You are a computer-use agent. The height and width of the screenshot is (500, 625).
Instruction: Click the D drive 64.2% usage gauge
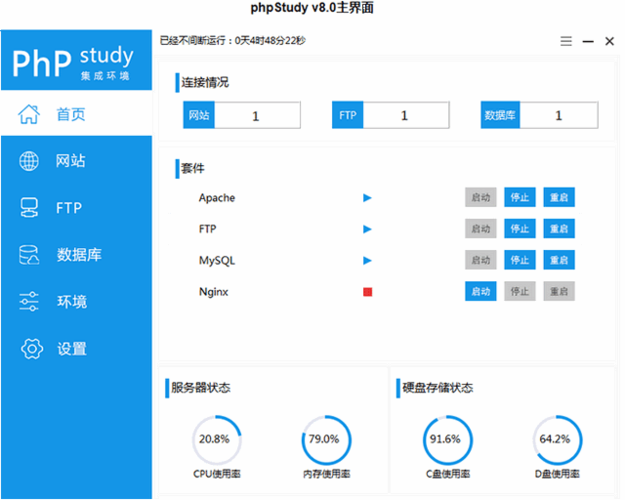[x=557, y=440]
